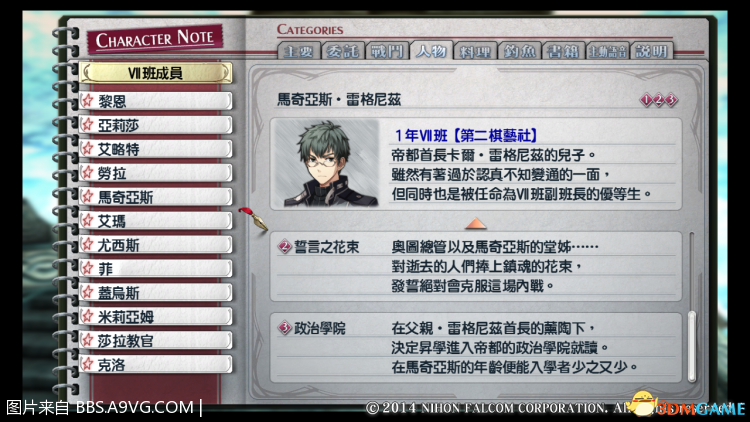
Task: Click the red diamond 3 page marker
Action: click(x=671, y=100)
